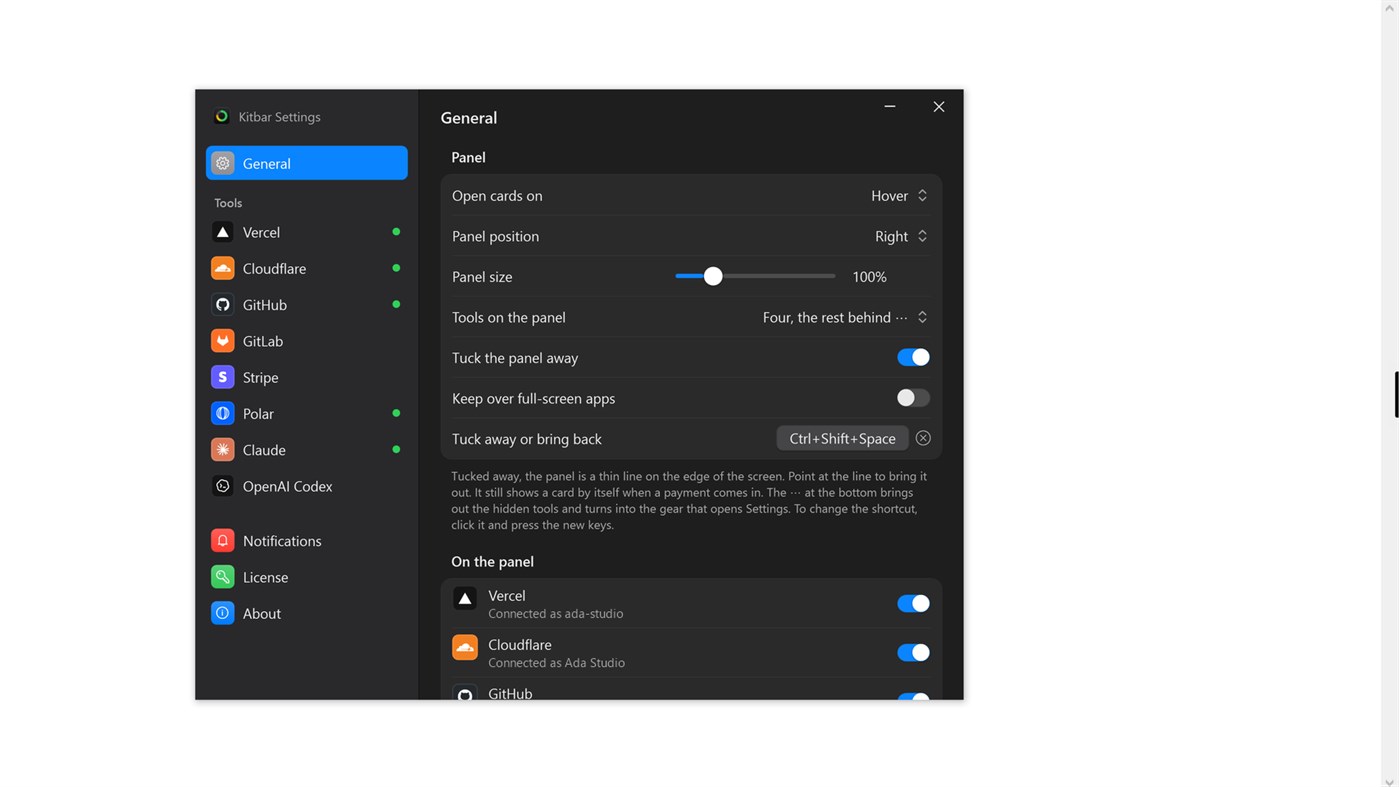Image resolution: width=1399 pixels, height=787 pixels.
Task: Click the GitHub octocat icon in sidebar
Action: [223, 304]
